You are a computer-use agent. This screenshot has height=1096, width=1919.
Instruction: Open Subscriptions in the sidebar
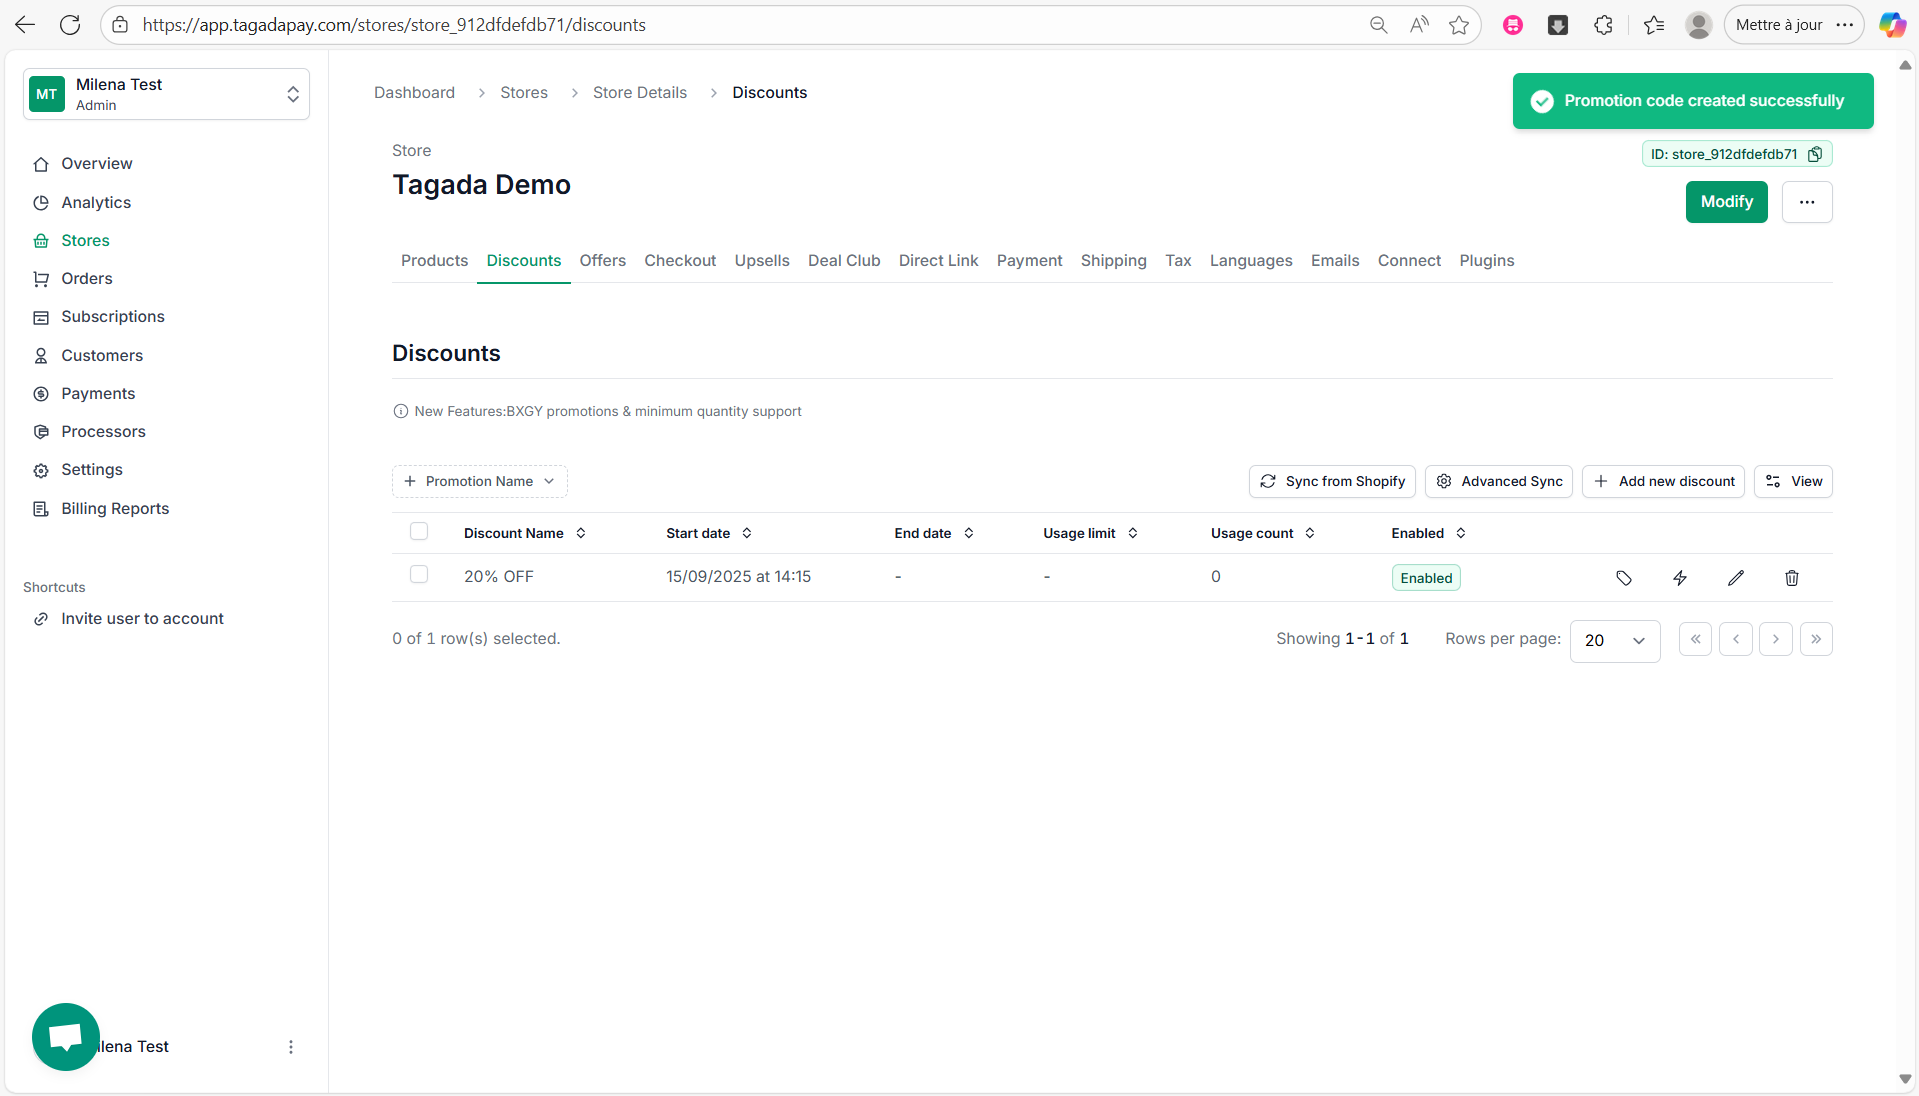pyautogui.click(x=113, y=317)
